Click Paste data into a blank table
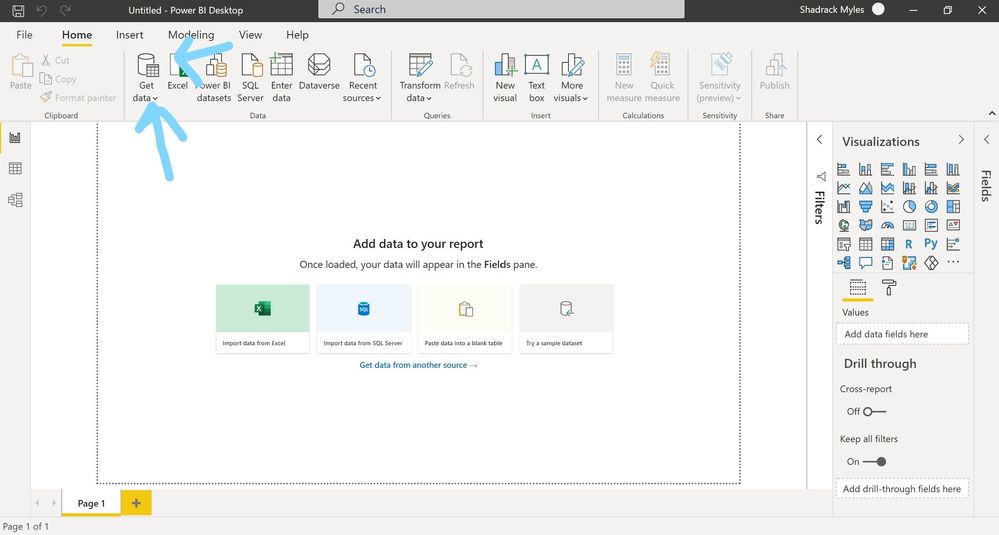 pos(464,318)
